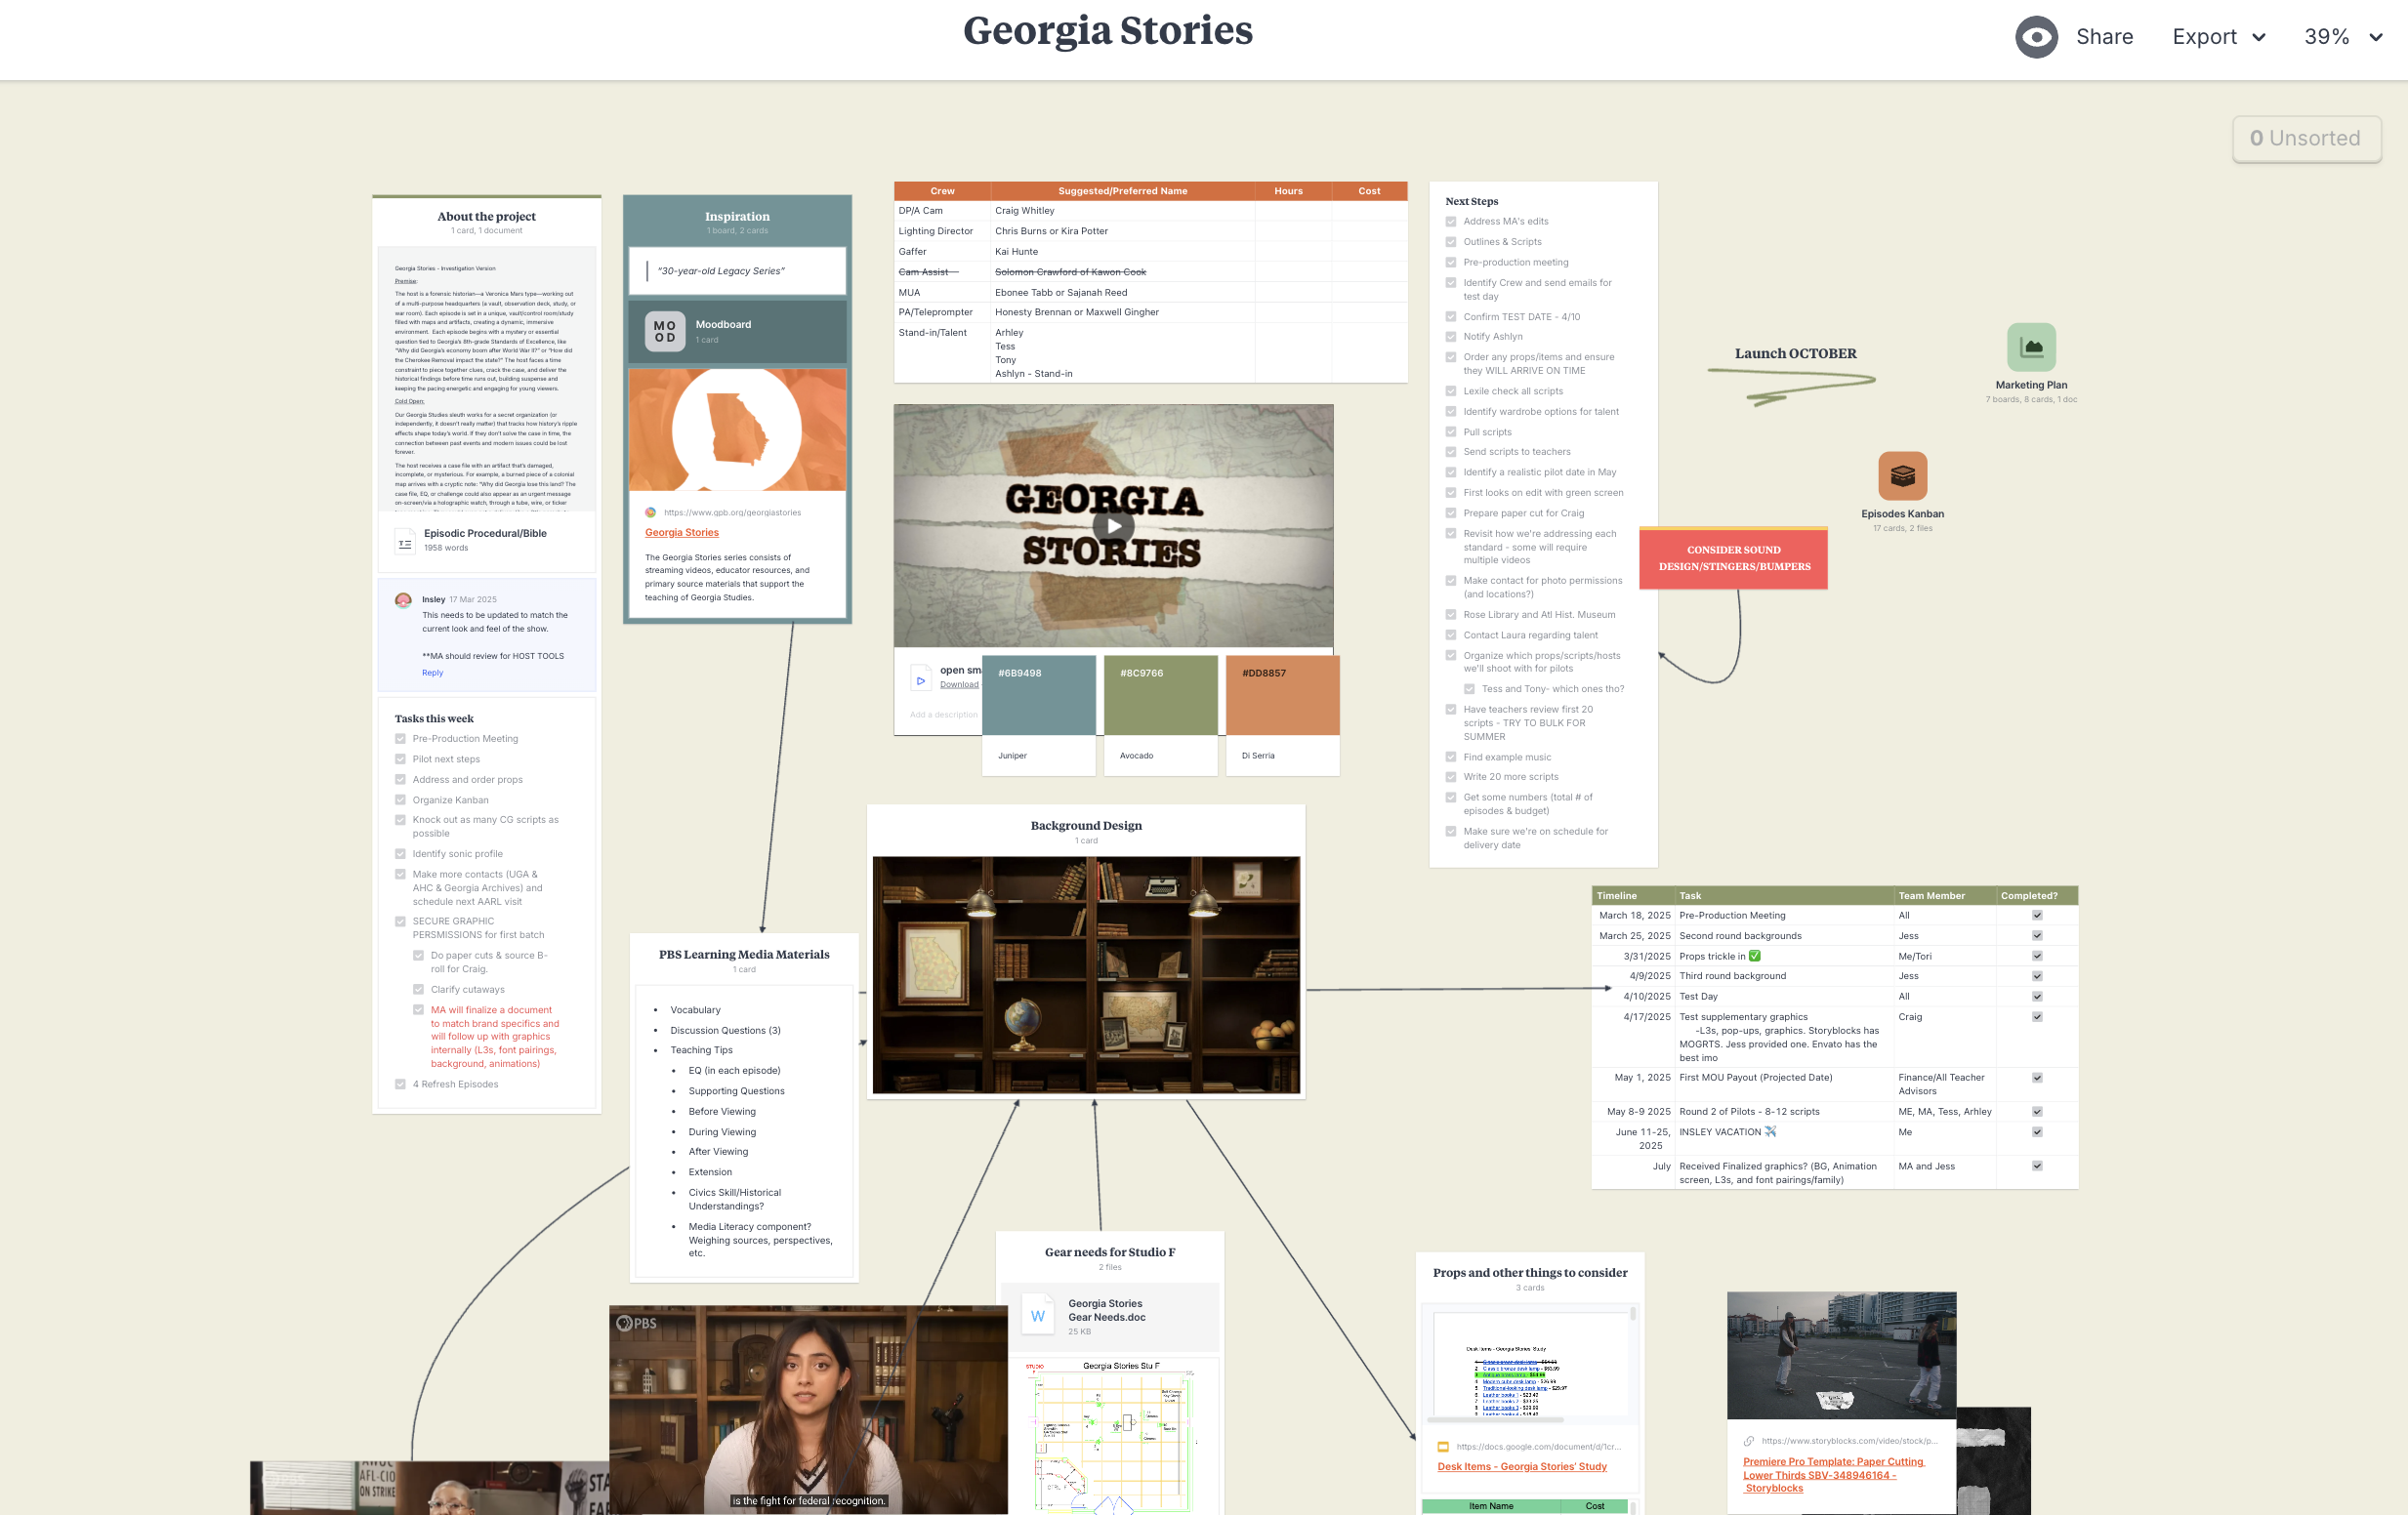
Task: Open the Marketing Plan board icon
Action: click(2031, 347)
